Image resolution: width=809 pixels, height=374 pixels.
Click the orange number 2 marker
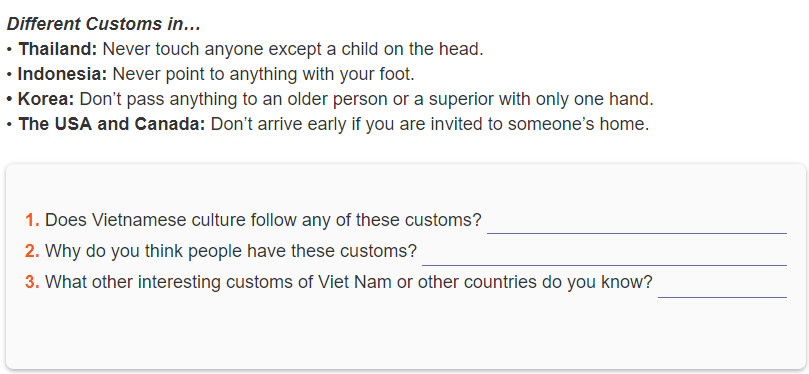click(32, 252)
